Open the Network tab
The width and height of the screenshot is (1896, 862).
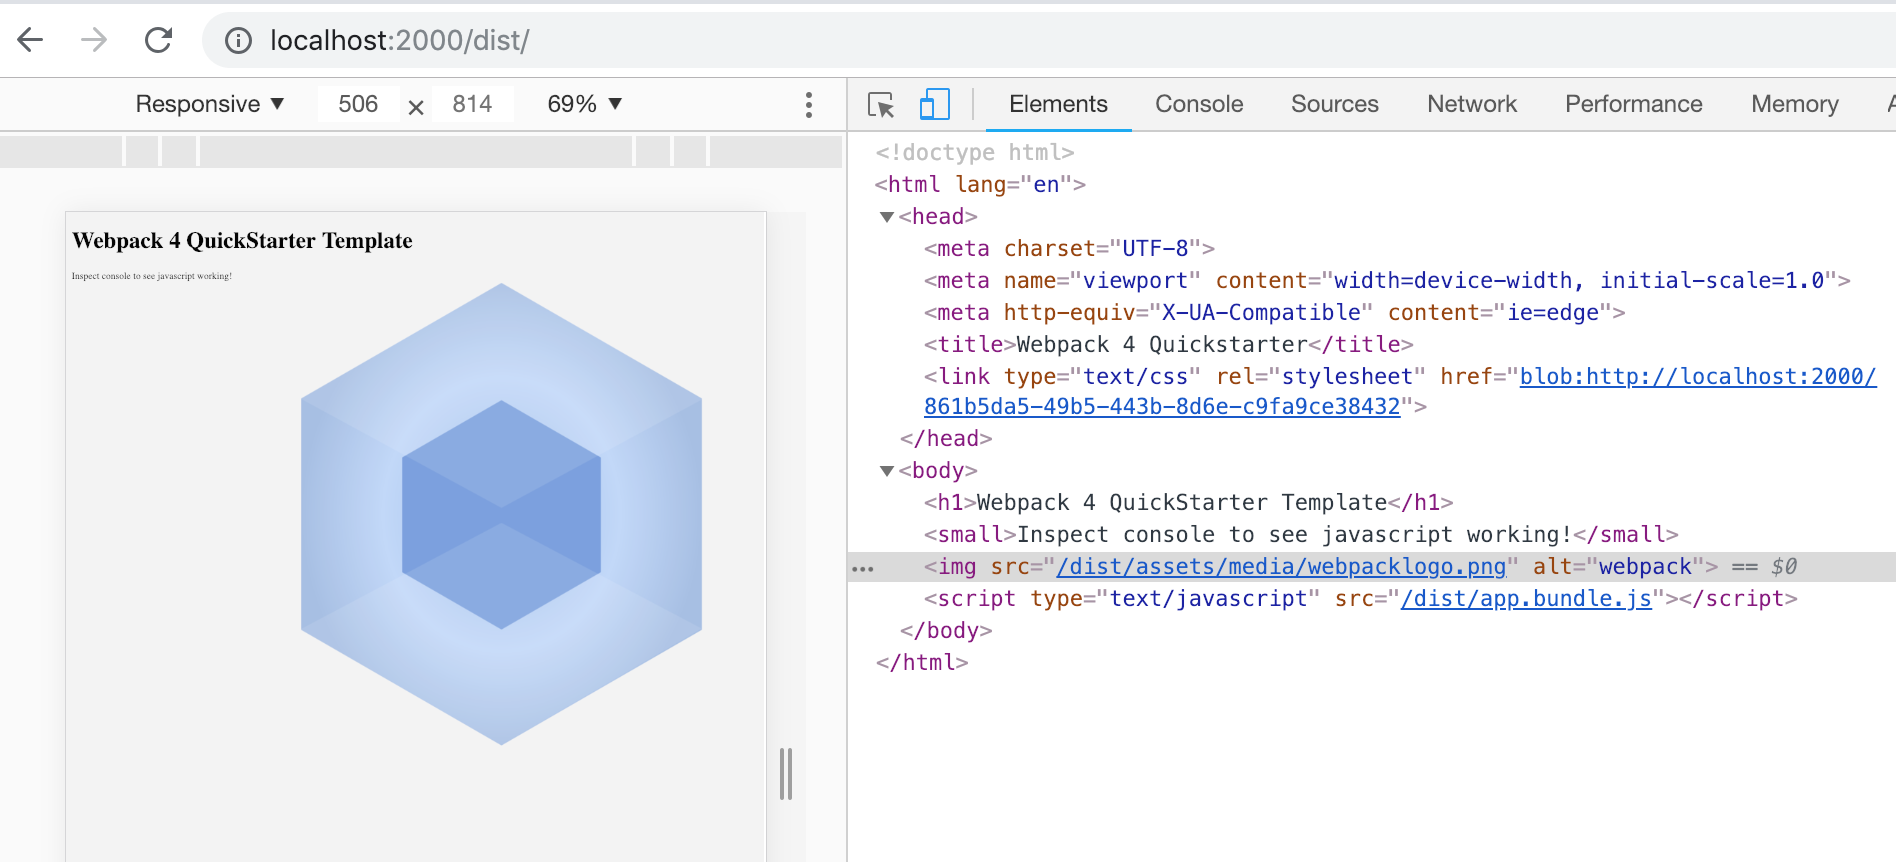pos(1471,104)
